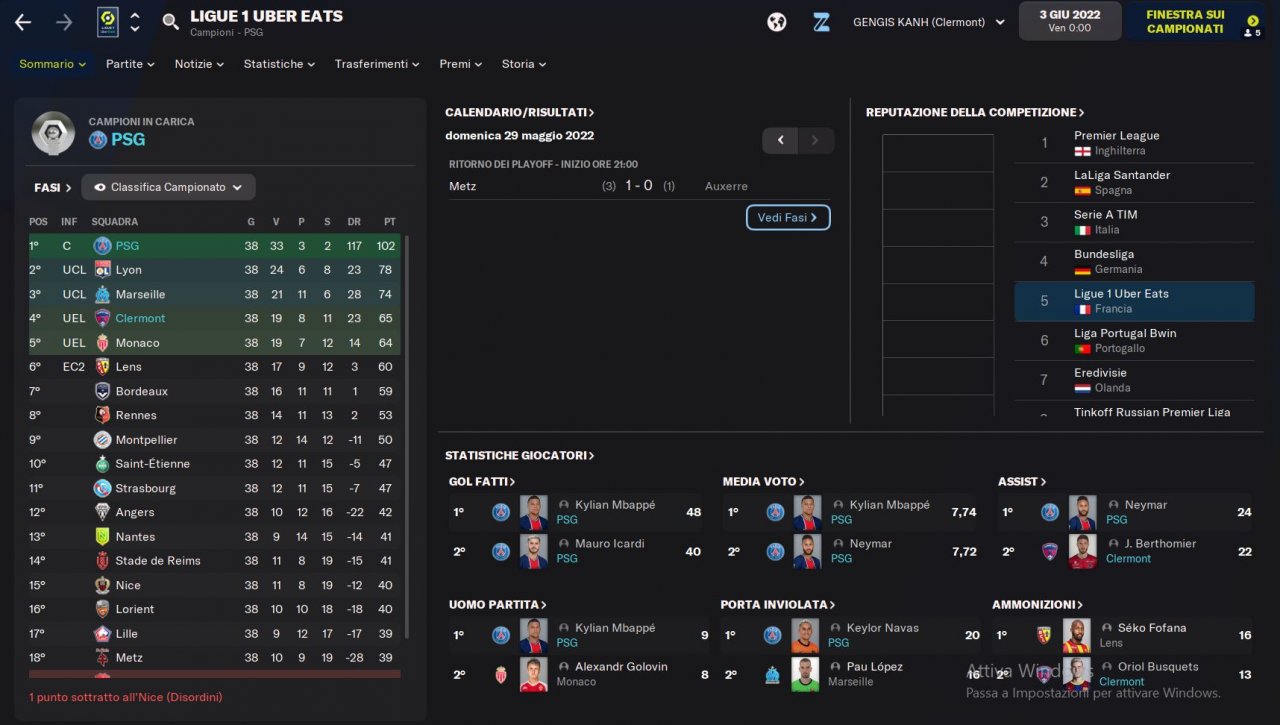The width and height of the screenshot is (1280, 725).
Task: Click the Montpellier crest in the league table
Action: point(102,440)
